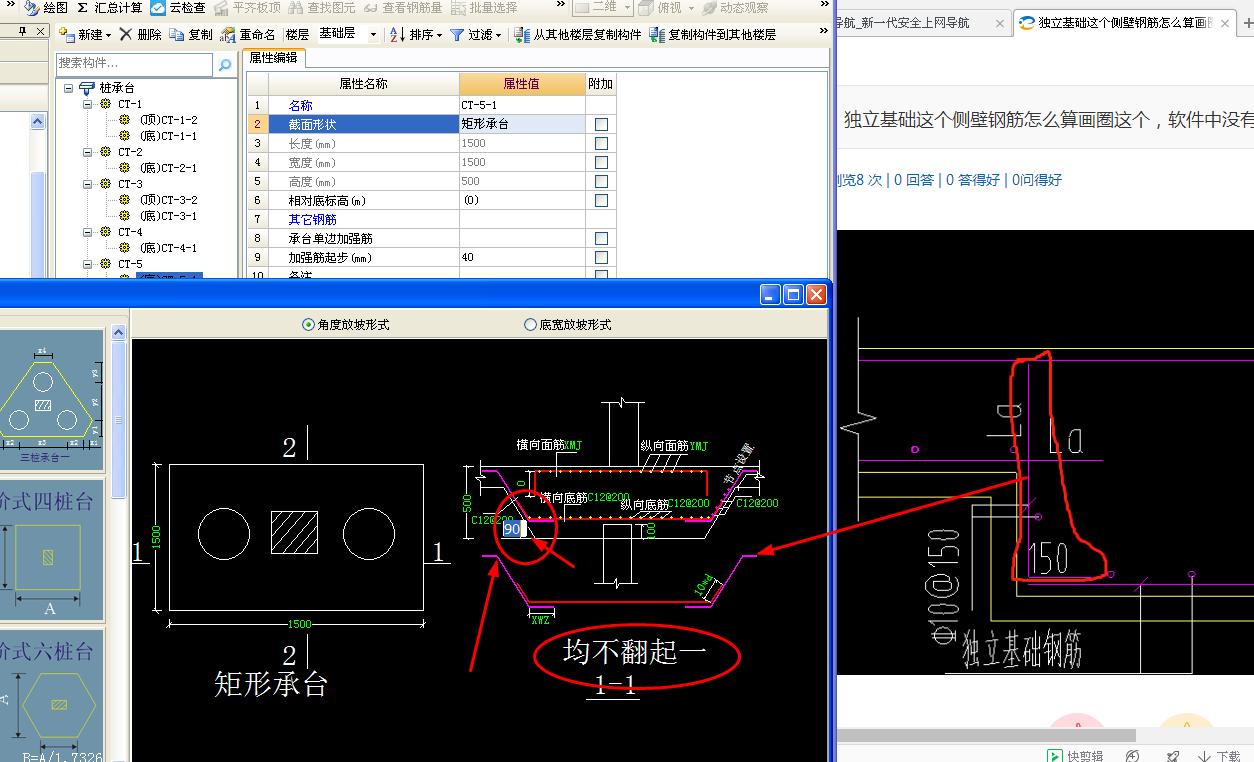Image resolution: width=1254 pixels, height=762 pixels.
Task: Select tree item (底)CT-2-1
Action: pos(168,168)
